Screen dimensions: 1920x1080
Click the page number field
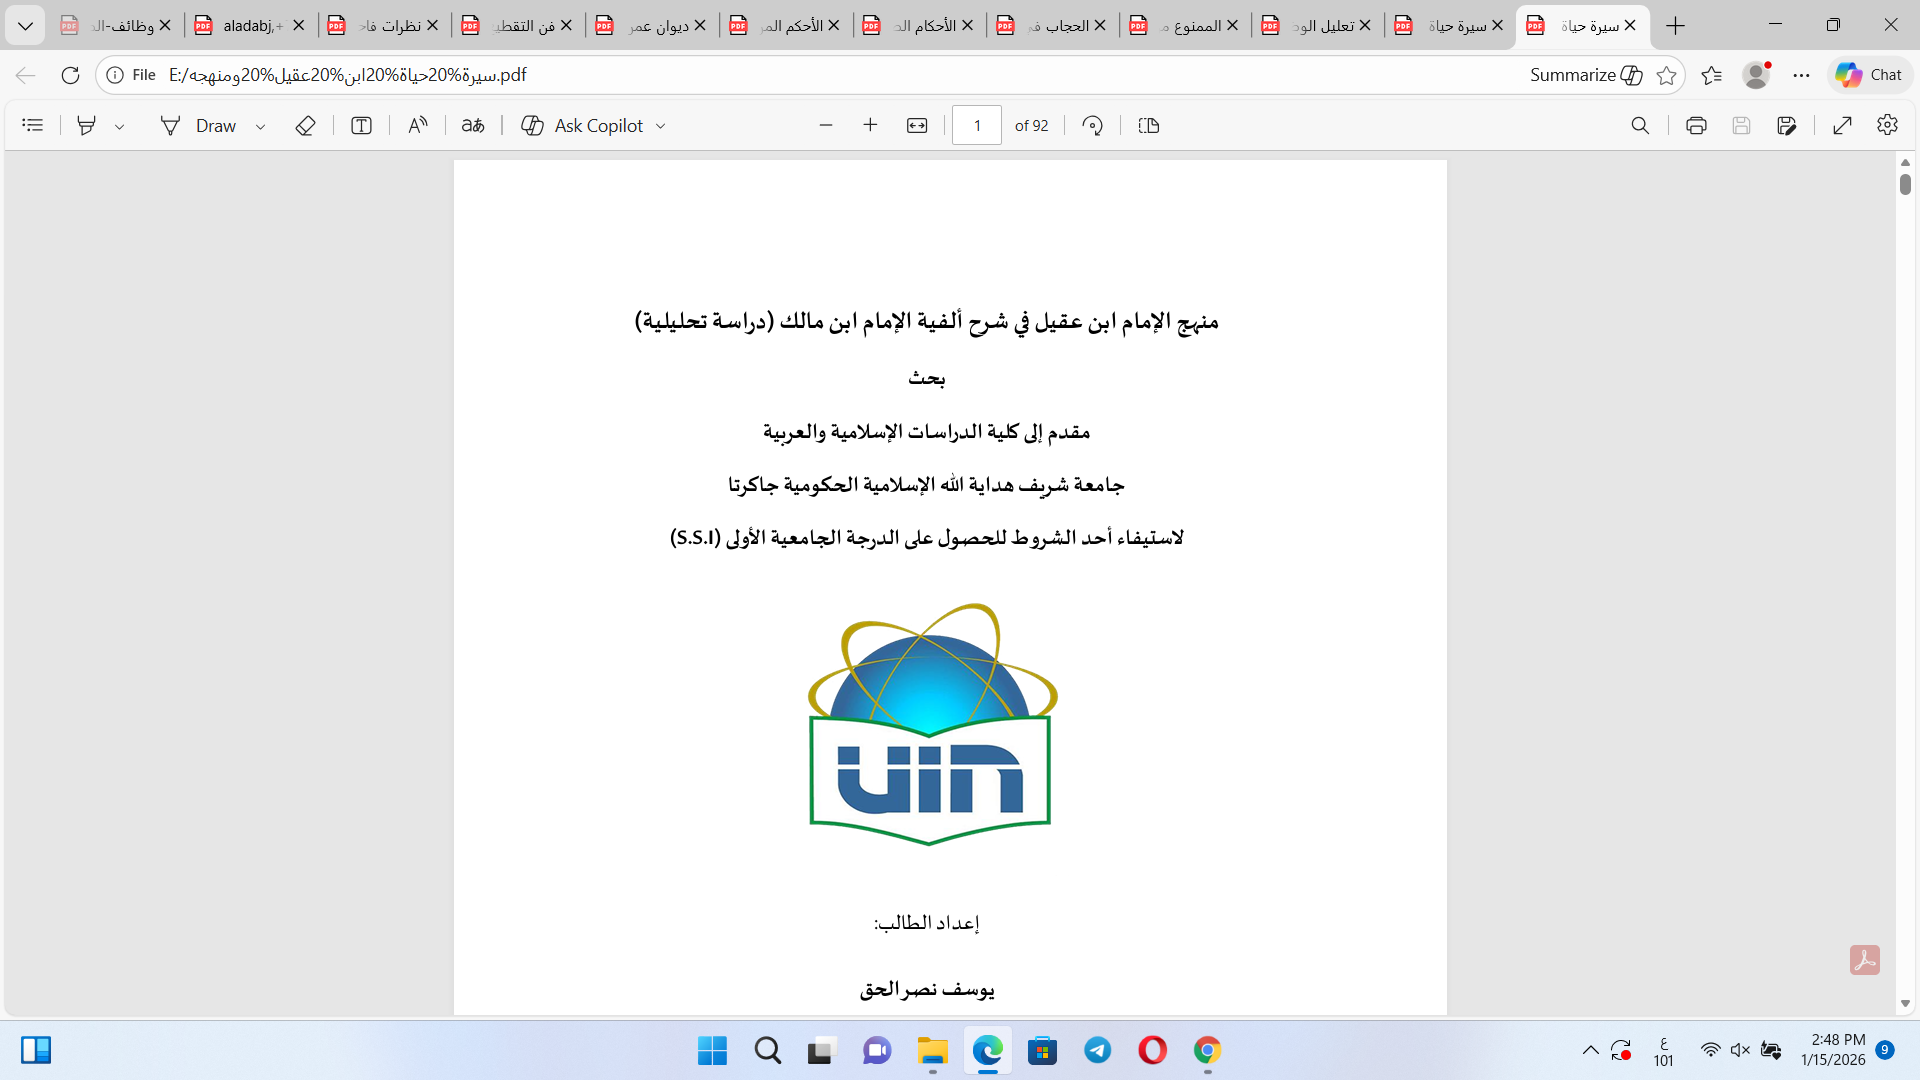977,125
